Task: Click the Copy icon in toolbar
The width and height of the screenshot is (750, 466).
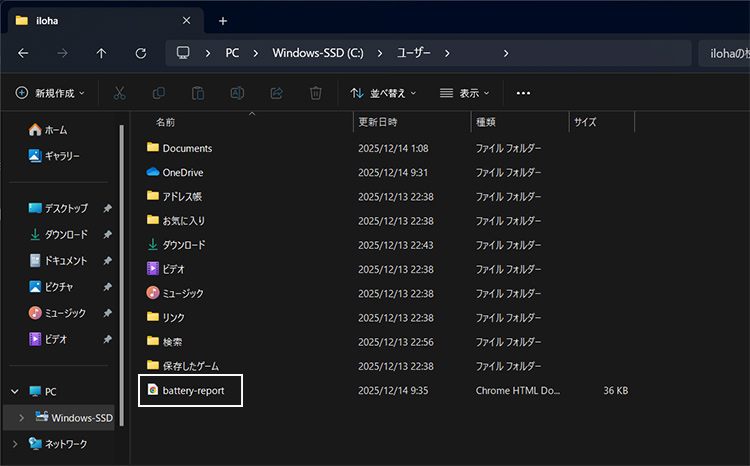Action: (x=159, y=93)
